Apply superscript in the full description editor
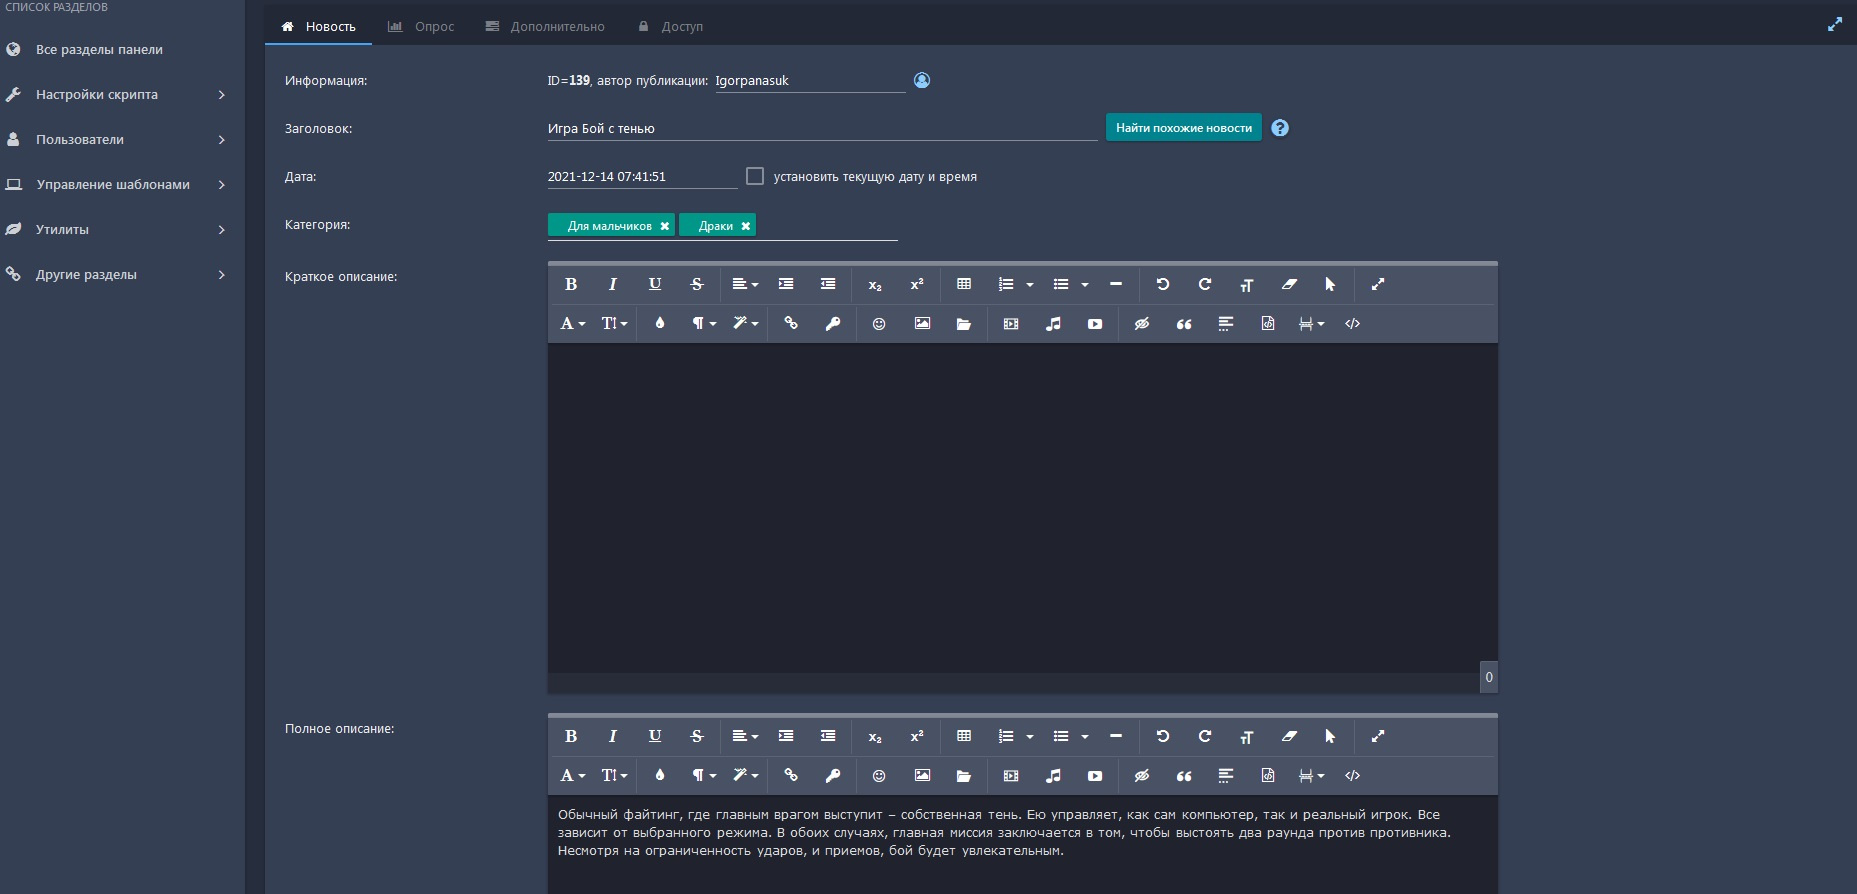The height and width of the screenshot is (894, 1857). coord(917,736)
